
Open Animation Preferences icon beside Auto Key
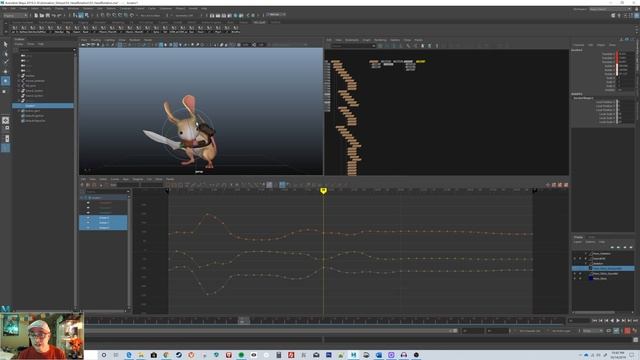coord(635,331)
